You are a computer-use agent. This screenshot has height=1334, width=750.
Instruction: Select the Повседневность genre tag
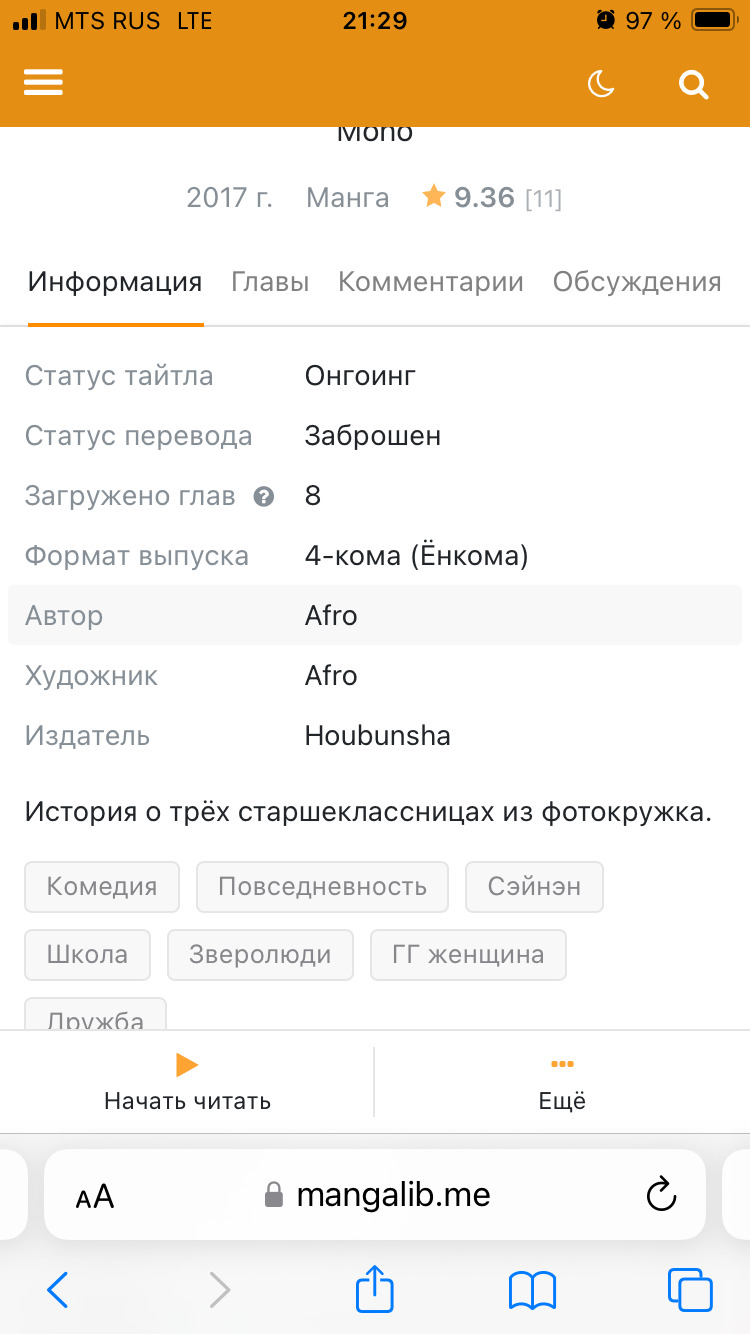coord(322,887)
